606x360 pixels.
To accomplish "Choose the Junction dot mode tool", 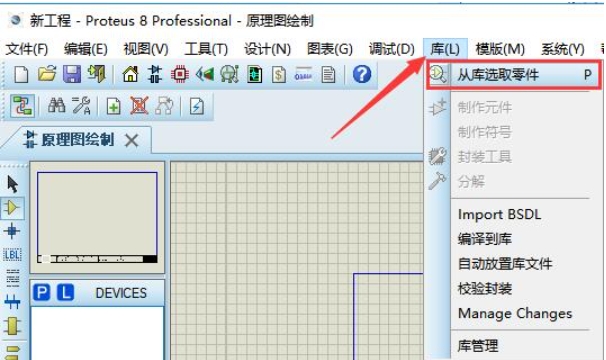I will tap(12, 231).
